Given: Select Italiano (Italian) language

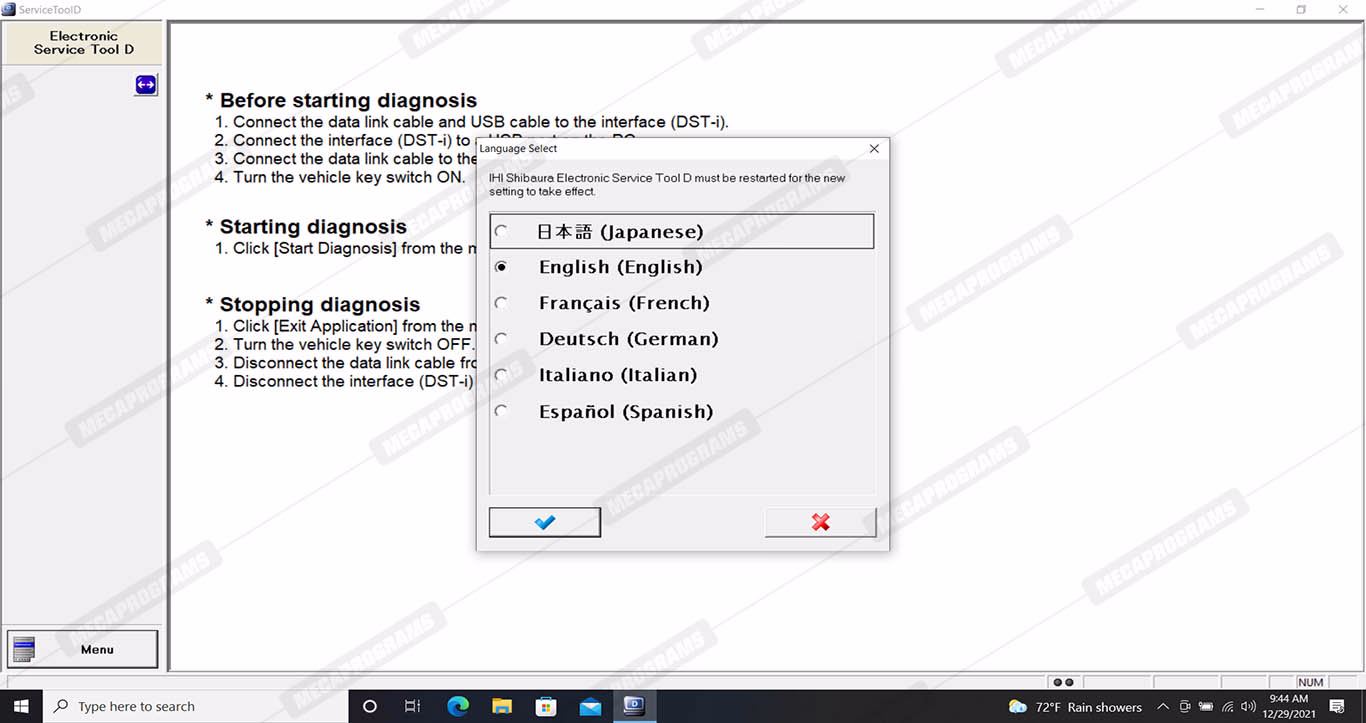Looking at the screenshot, I should (501, 375).
